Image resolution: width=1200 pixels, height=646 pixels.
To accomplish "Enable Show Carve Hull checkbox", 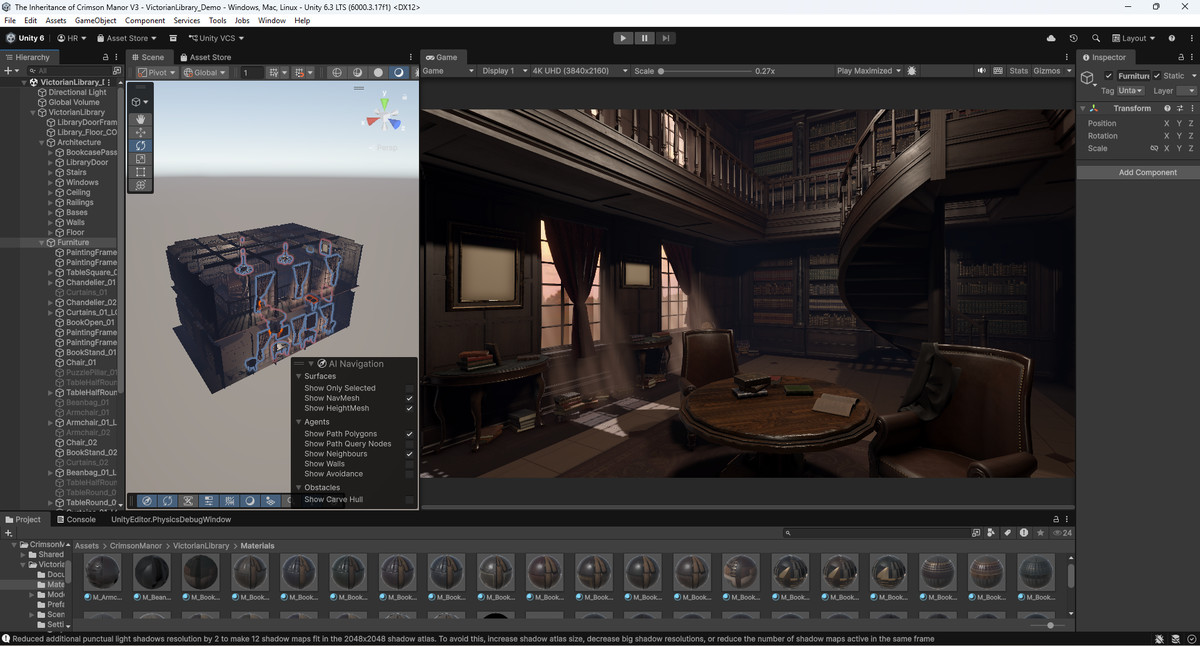I will coord(409,499).
